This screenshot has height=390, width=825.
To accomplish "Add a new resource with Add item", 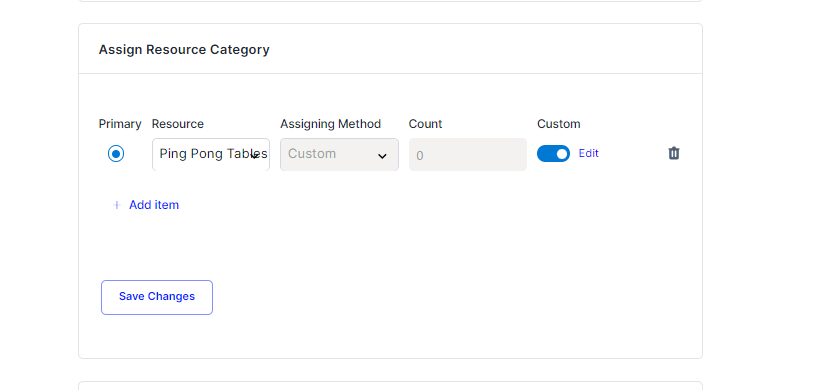I will point(154,205).
